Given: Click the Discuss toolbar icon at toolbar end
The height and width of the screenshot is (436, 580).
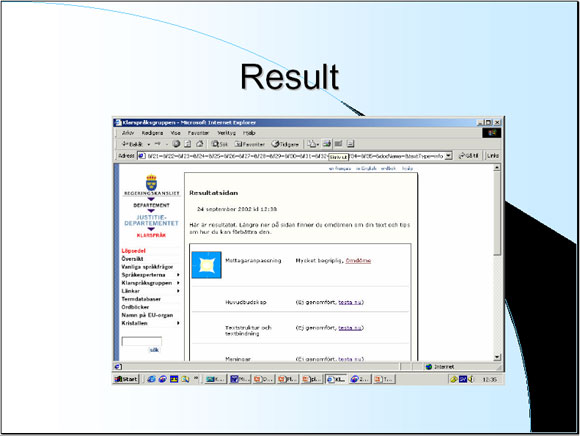Looking at the screenshot, I should tap(351, 143).
